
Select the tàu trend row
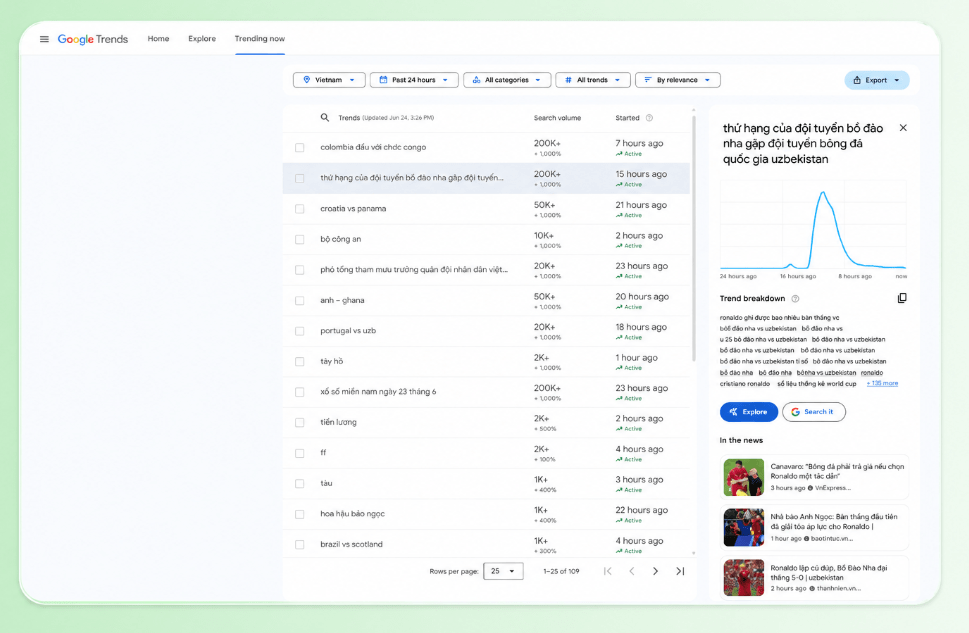(x=486, y=483)
